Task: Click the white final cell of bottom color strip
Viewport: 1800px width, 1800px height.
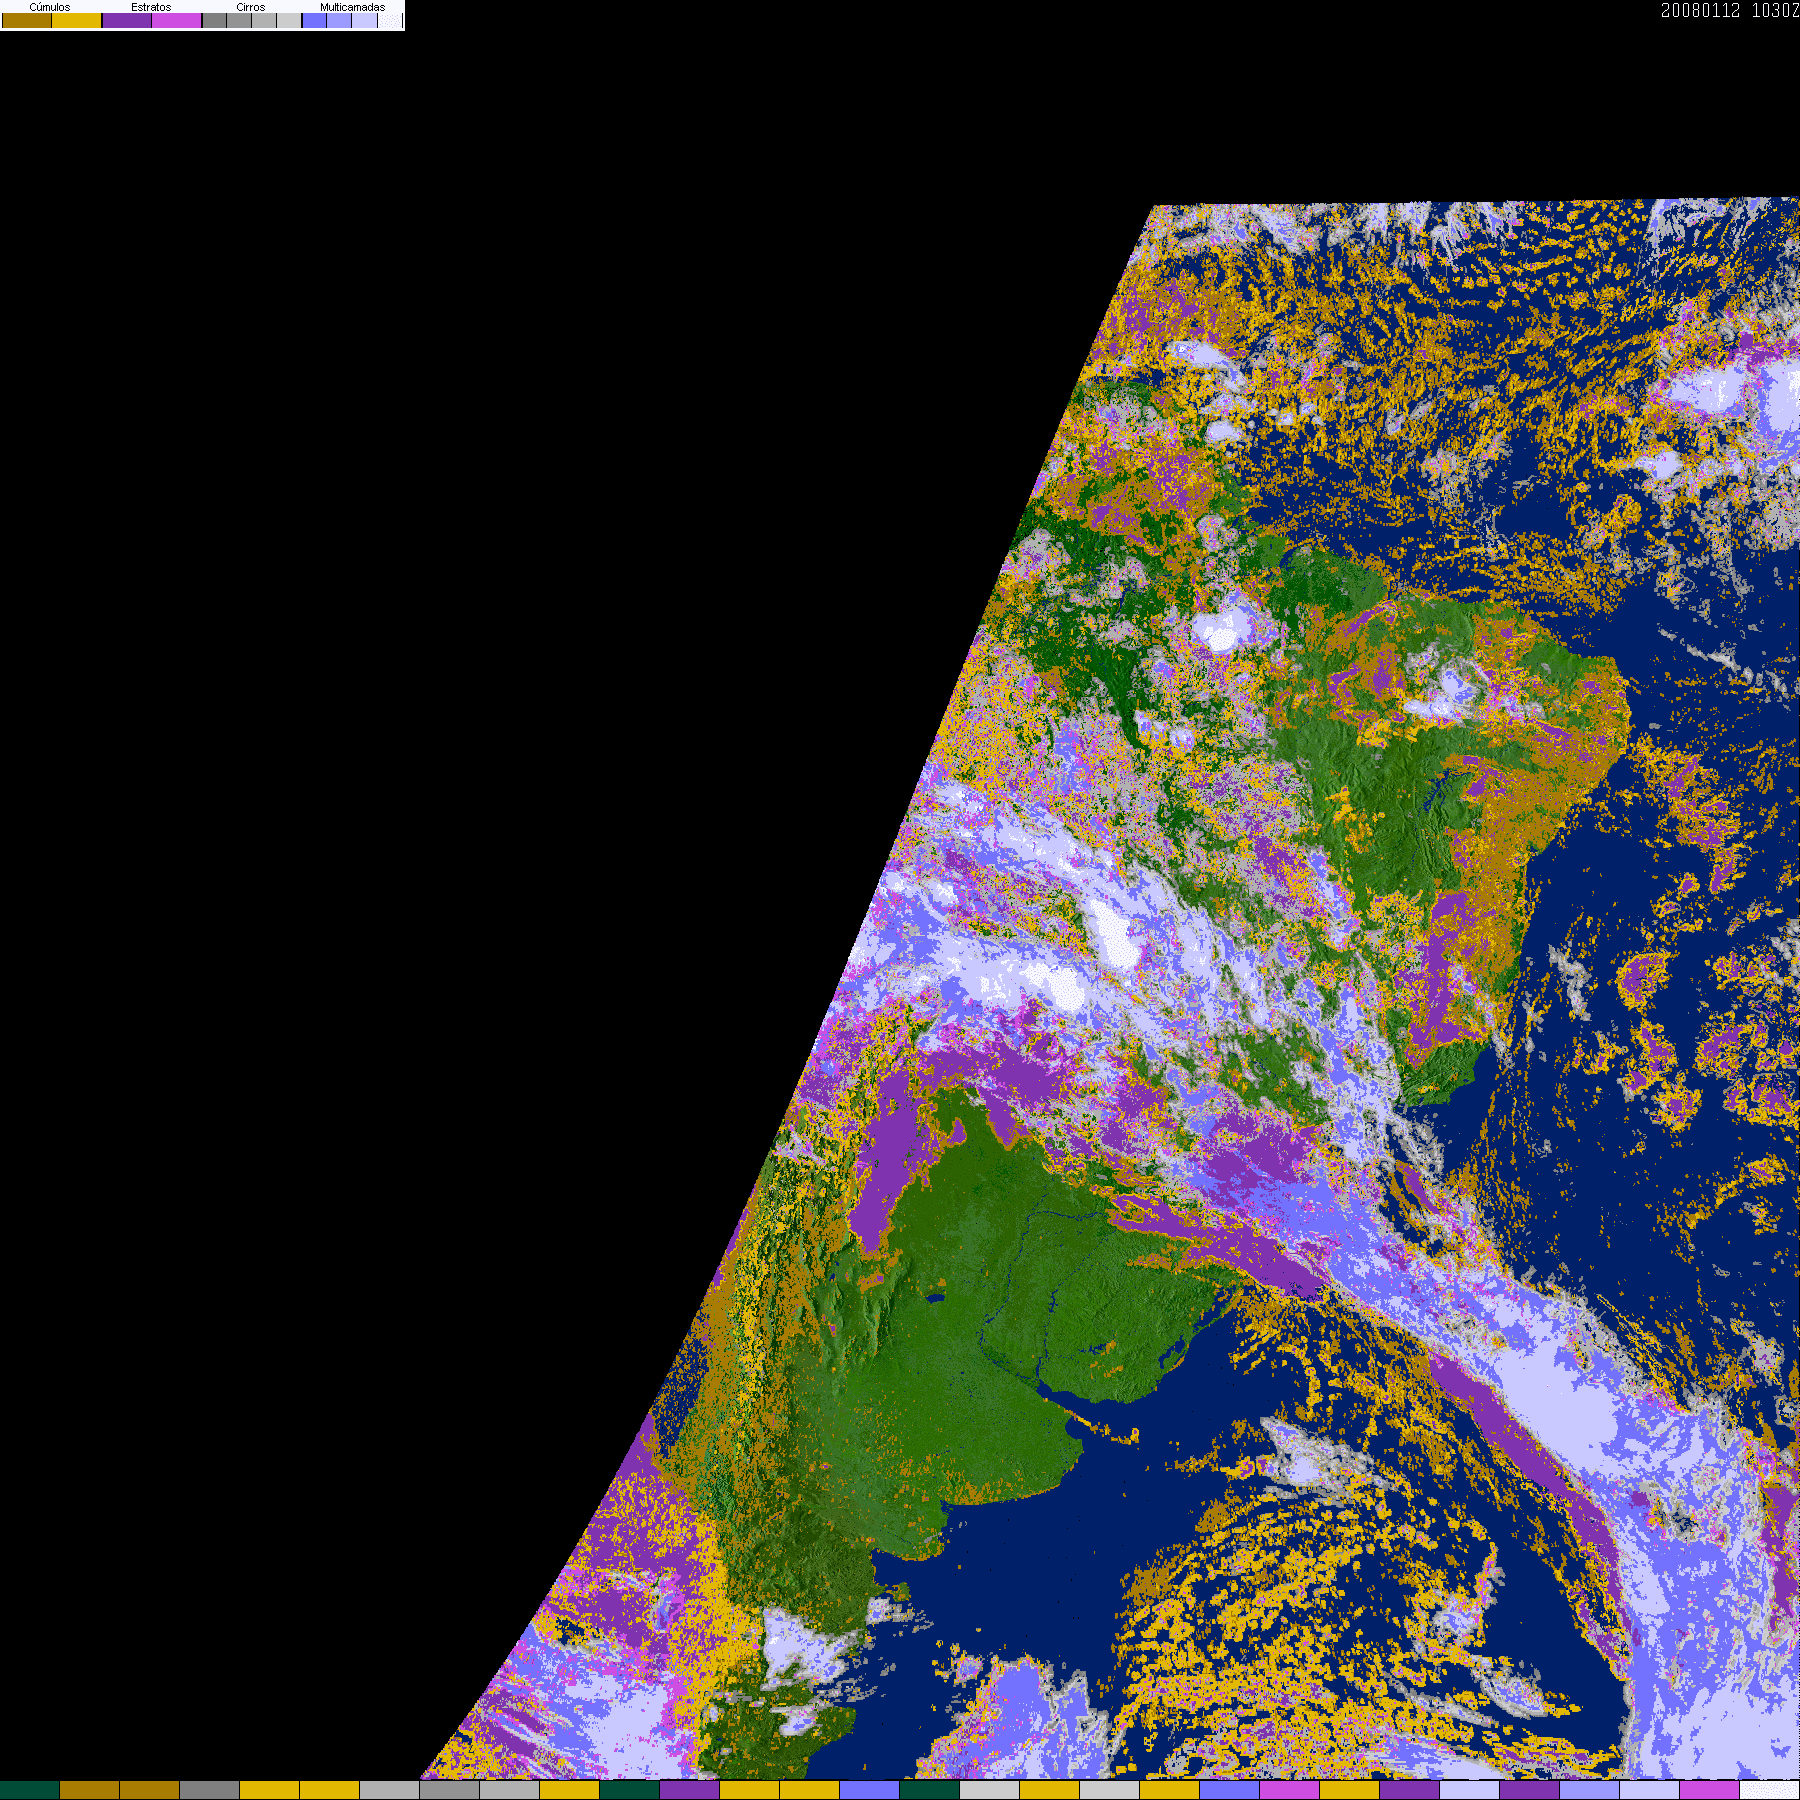Action: coord(1769,1790)
